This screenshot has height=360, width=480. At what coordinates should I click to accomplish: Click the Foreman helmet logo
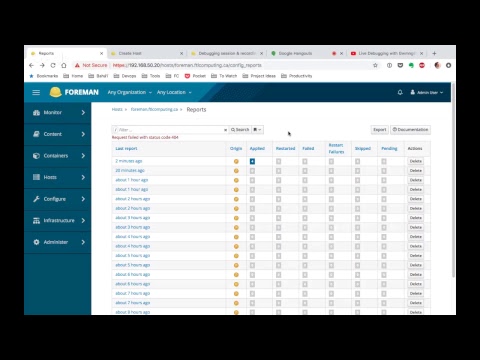click(x=55, y=92)
